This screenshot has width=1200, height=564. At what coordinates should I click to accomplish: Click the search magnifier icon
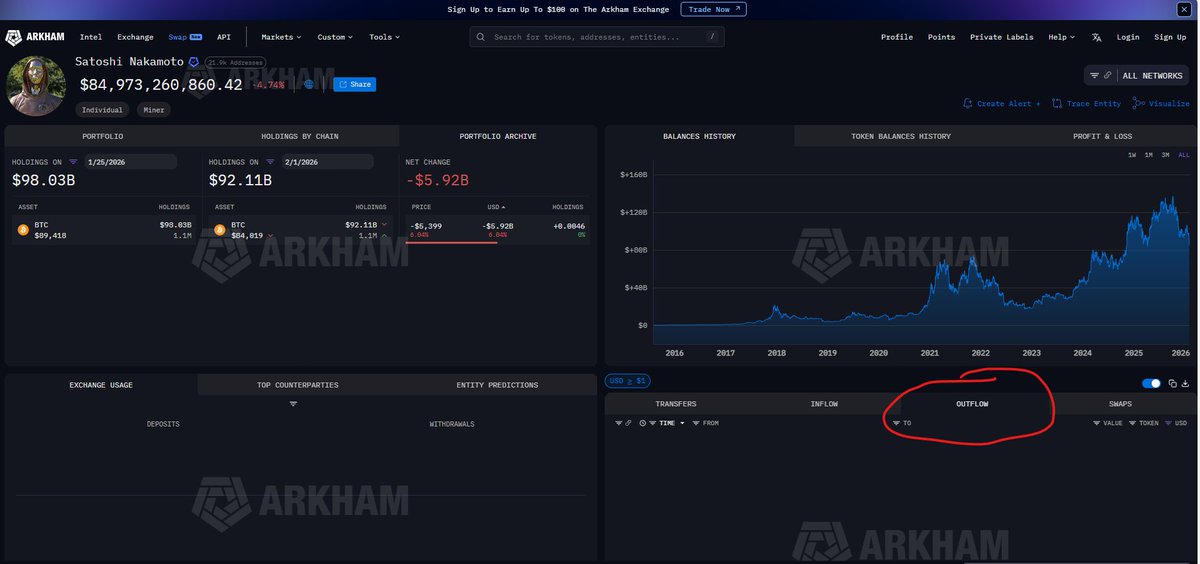click(x=481, y=37)
